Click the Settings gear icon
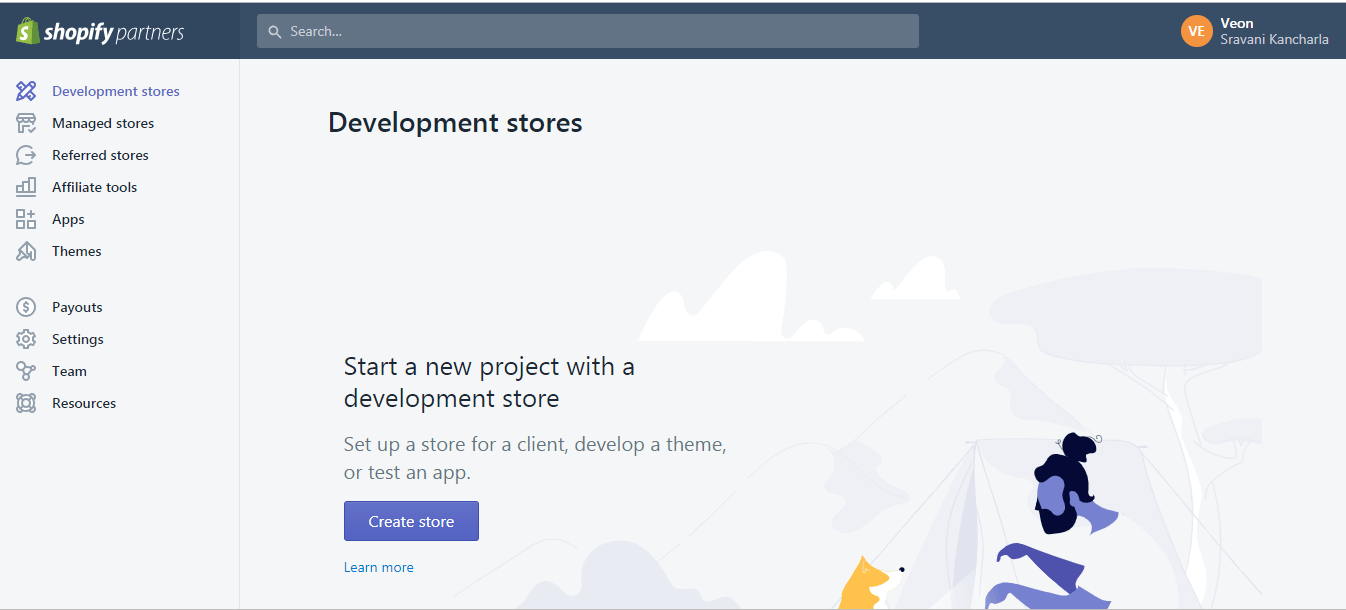Screen dimensions: 1346x610 click(x=26, y=339)
